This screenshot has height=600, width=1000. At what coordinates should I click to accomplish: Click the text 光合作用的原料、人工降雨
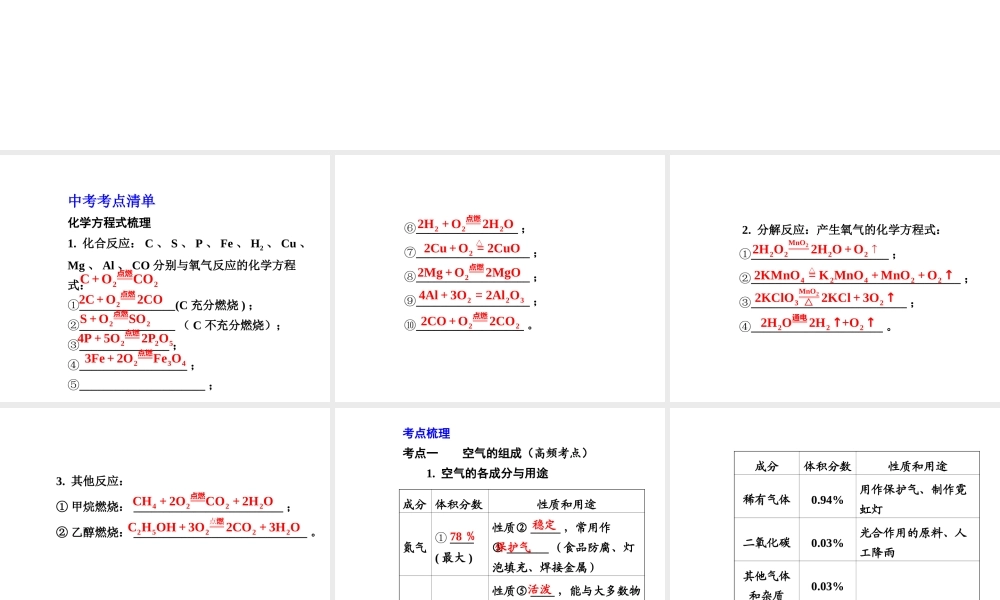coord(913,543)
